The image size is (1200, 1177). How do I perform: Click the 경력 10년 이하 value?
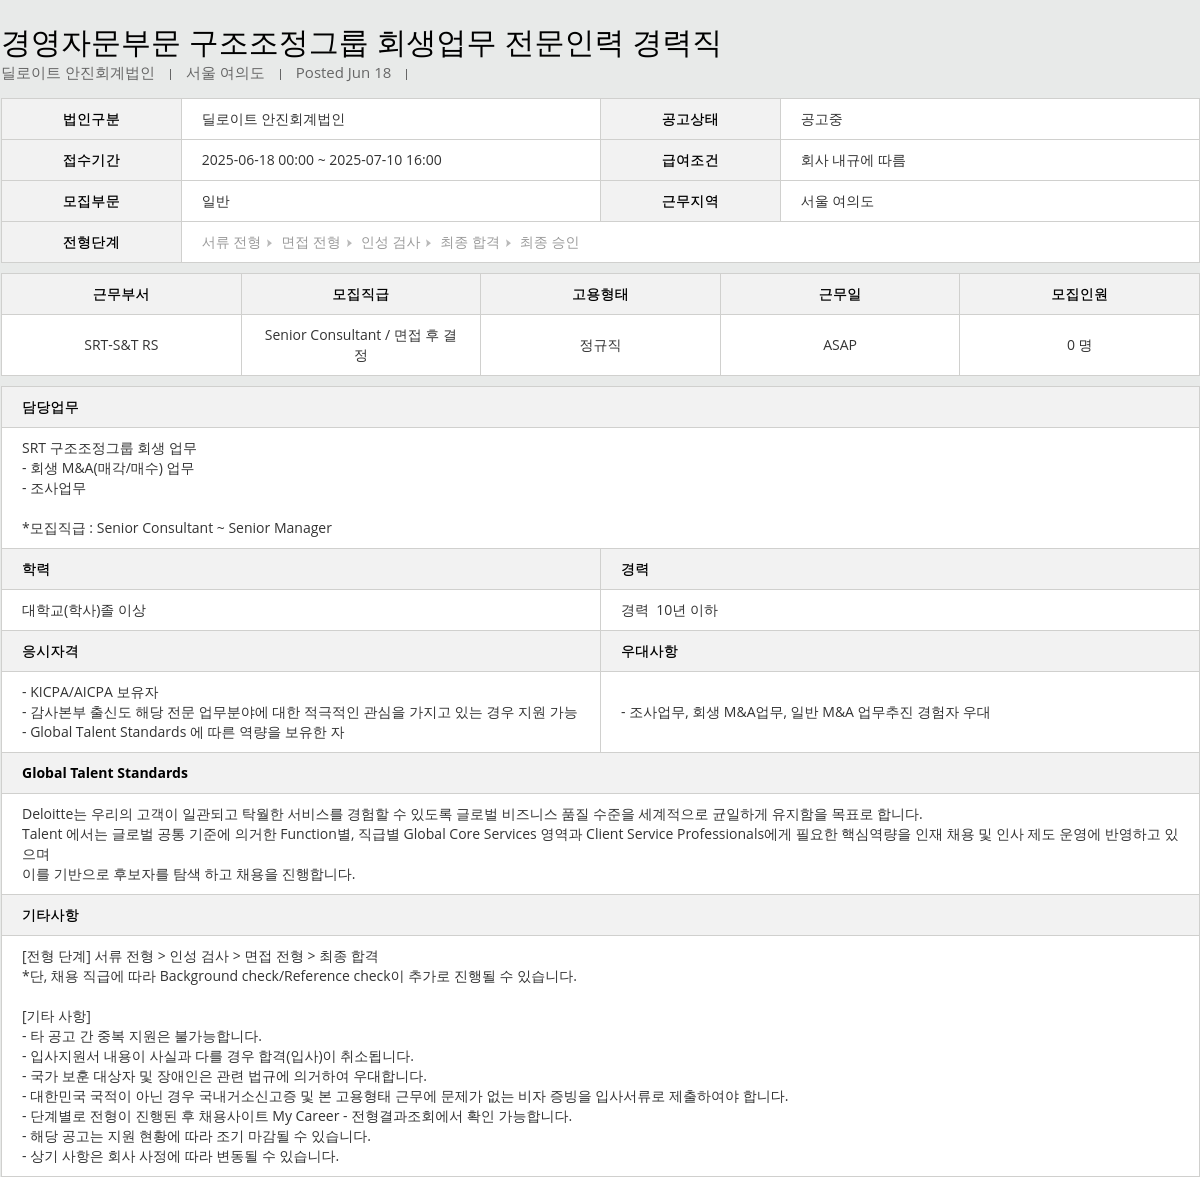pyautogui.click(x=669, y=610)
